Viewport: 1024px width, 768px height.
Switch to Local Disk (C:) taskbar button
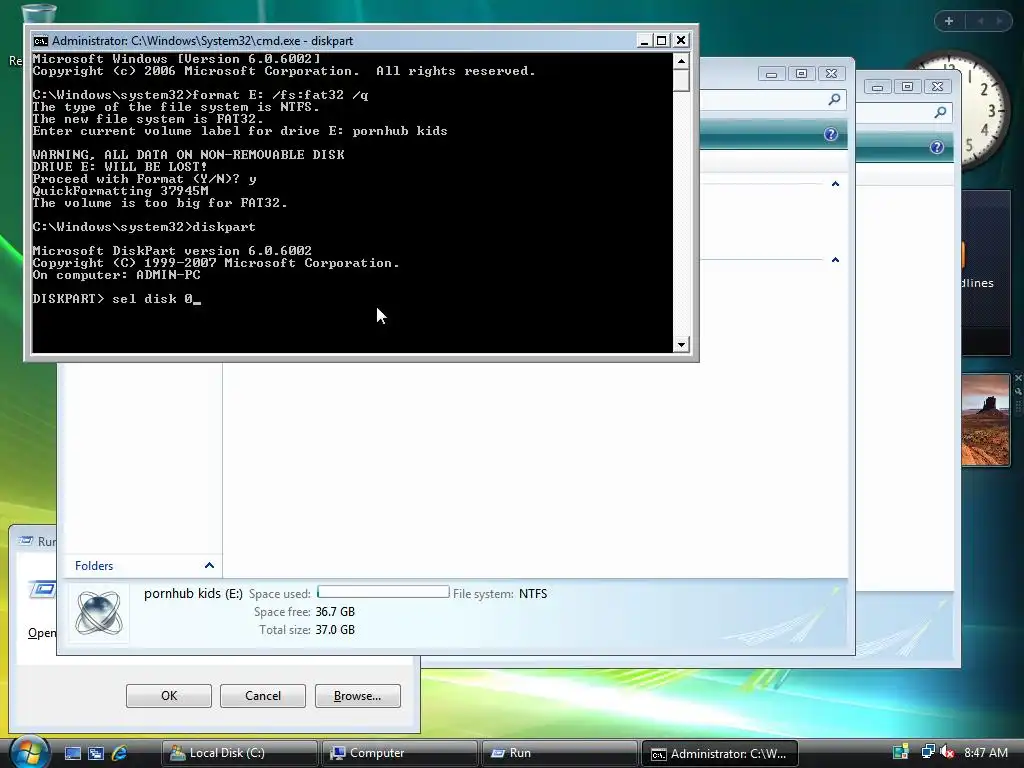[239, 753]
